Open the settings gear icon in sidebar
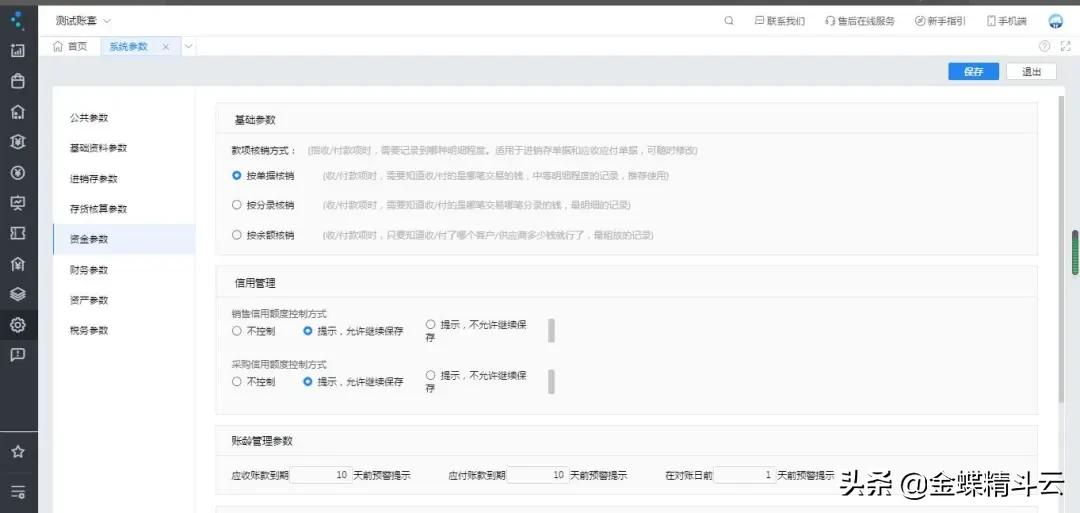The height and width of the screenshot is (513, 1080). pyautogui.click(x=18, y=324)
